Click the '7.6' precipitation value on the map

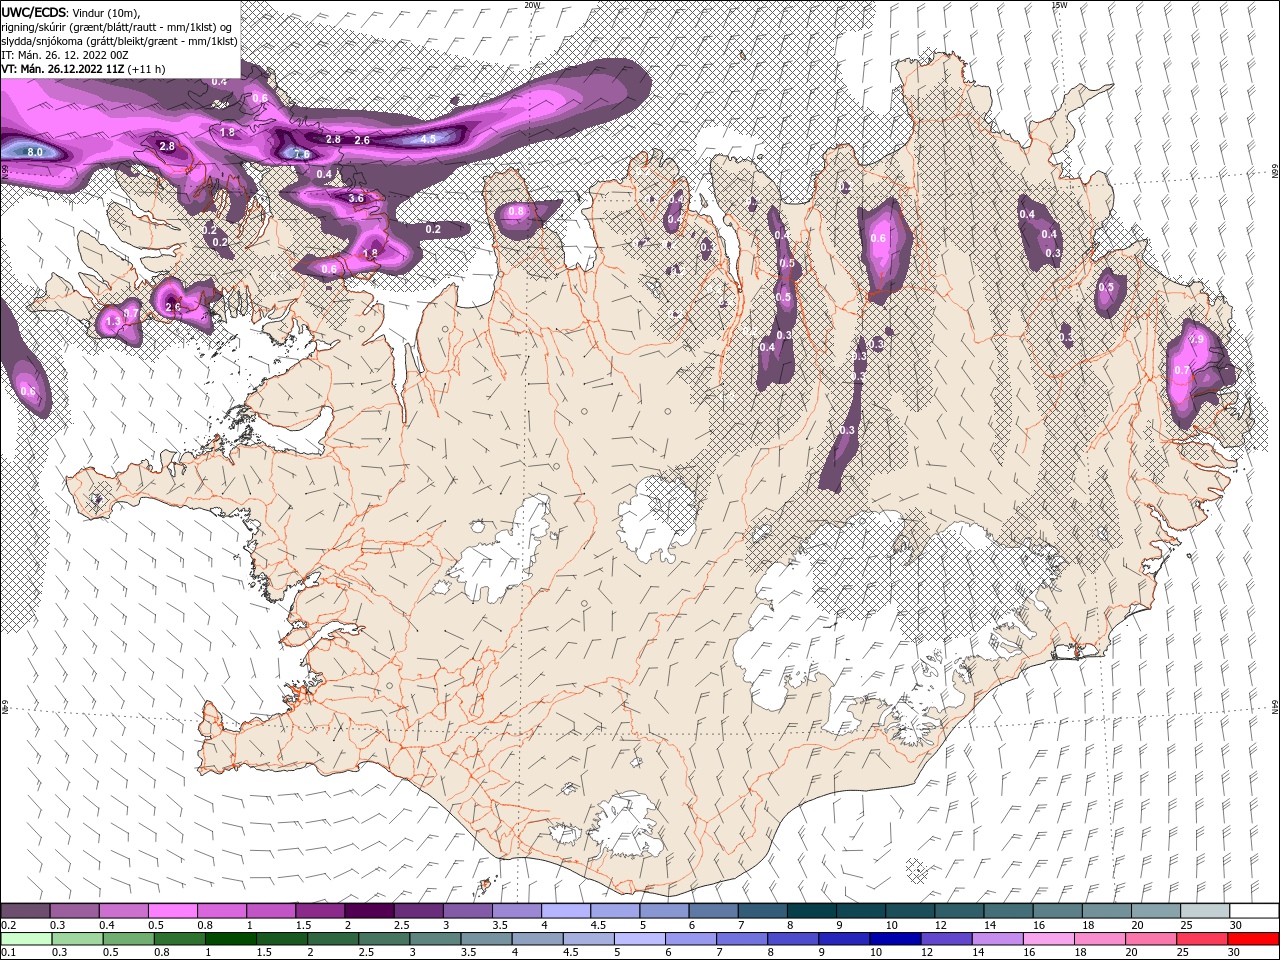301,154
